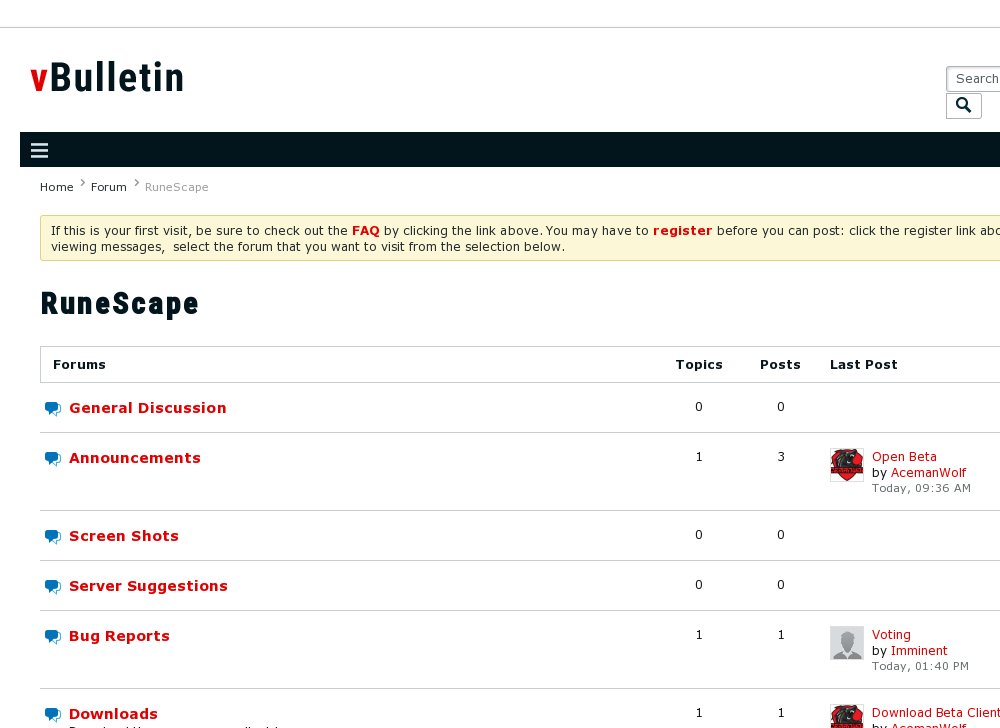Click the General Discussion forum icon
The height and width of the screenshot is (728, 1000).
click(53, 408)
